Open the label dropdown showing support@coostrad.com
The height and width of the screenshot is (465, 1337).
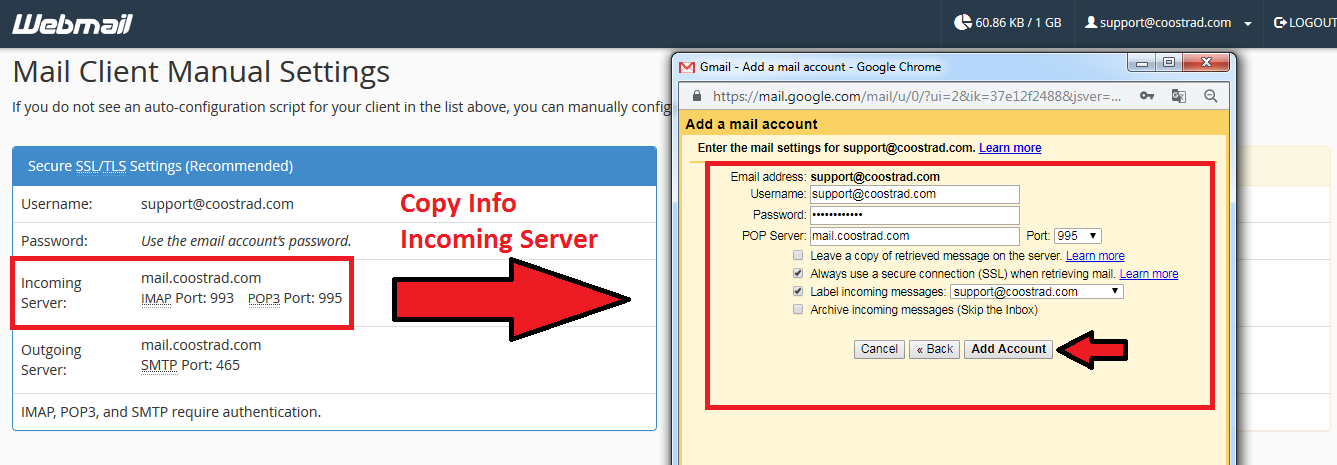1036,292
